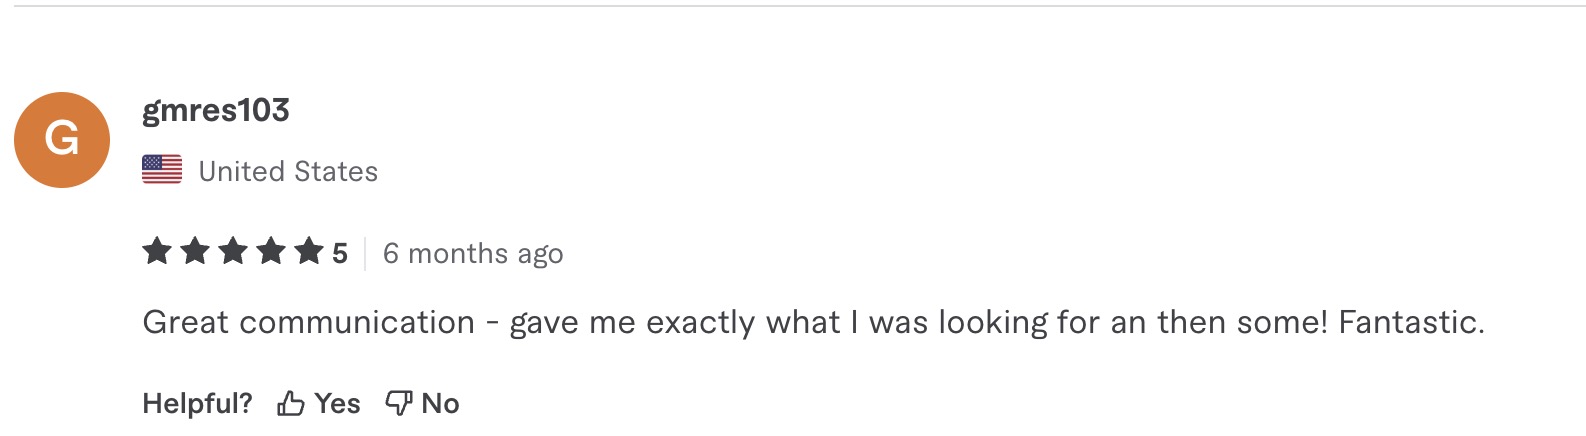Image resolution: width=1586 pixels, height=436 pixels.
Task: Click the thumbs-down icon
Action: (399, 403)
